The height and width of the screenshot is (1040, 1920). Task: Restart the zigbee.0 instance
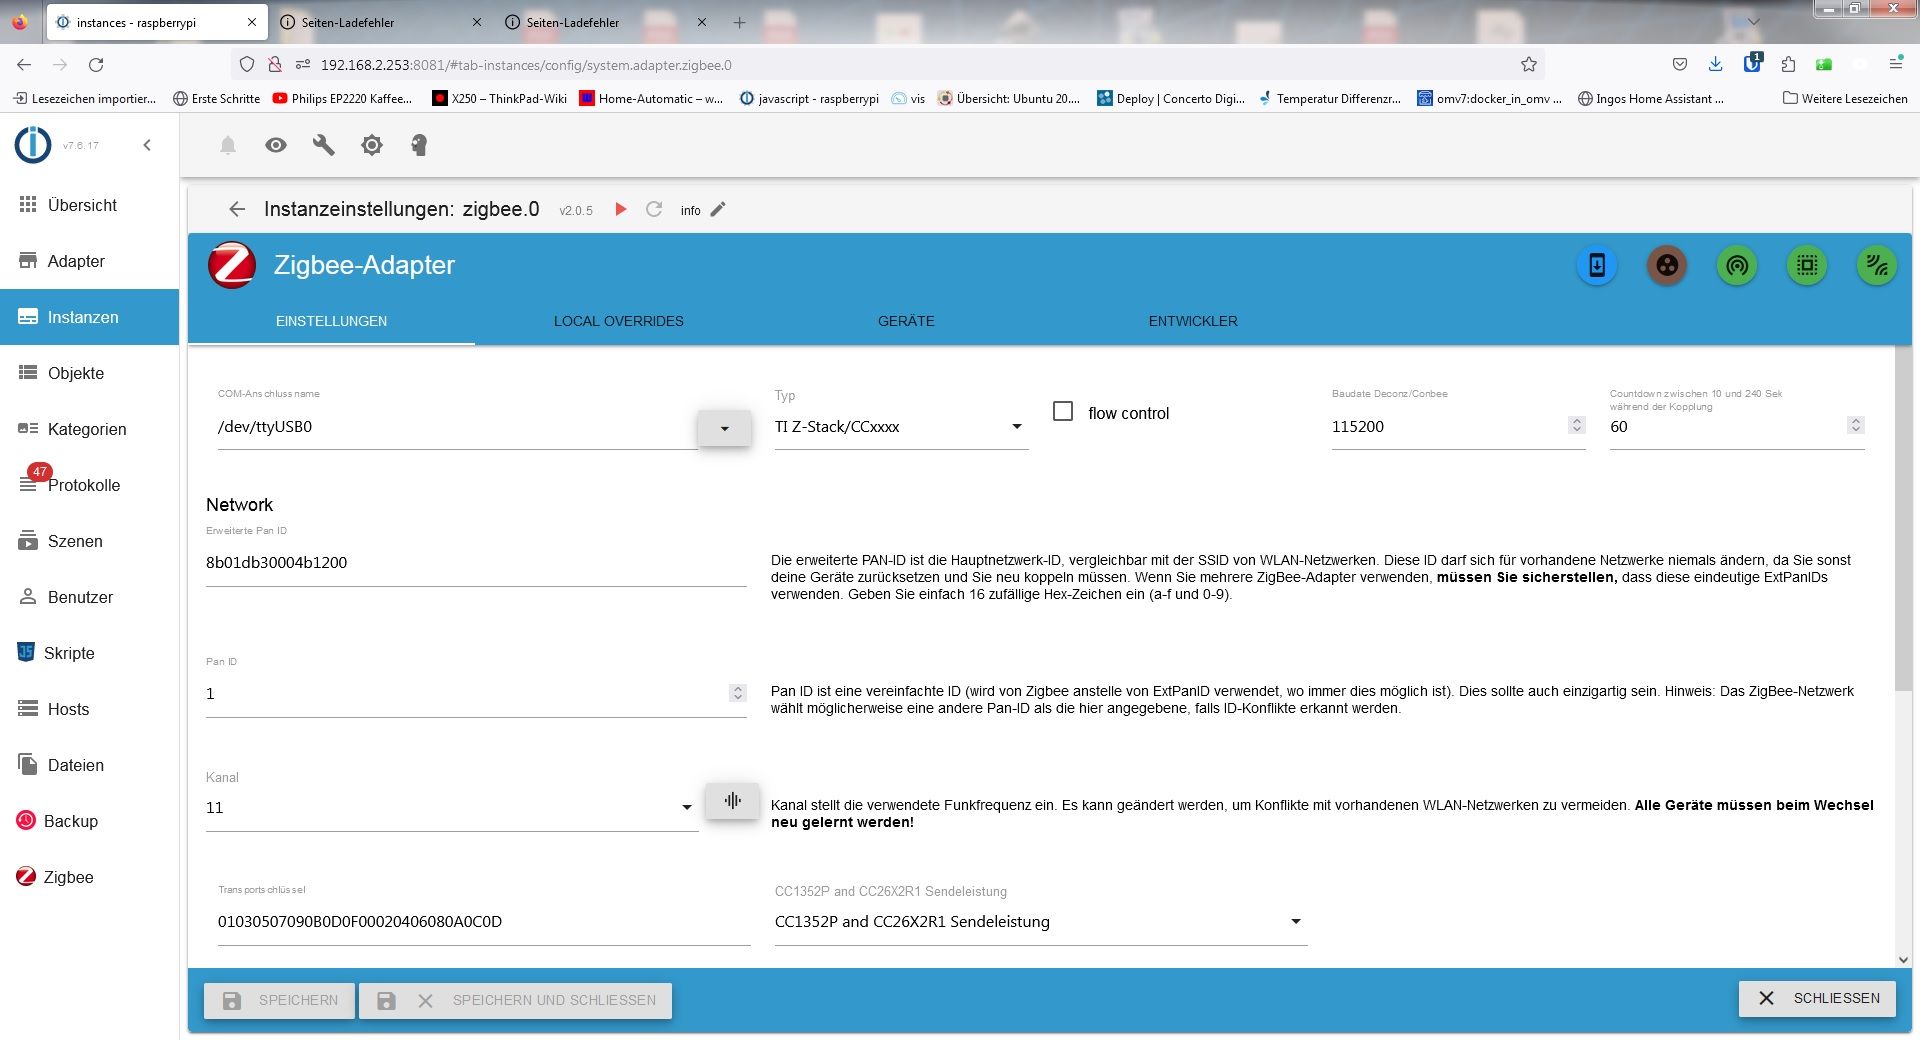654,209
